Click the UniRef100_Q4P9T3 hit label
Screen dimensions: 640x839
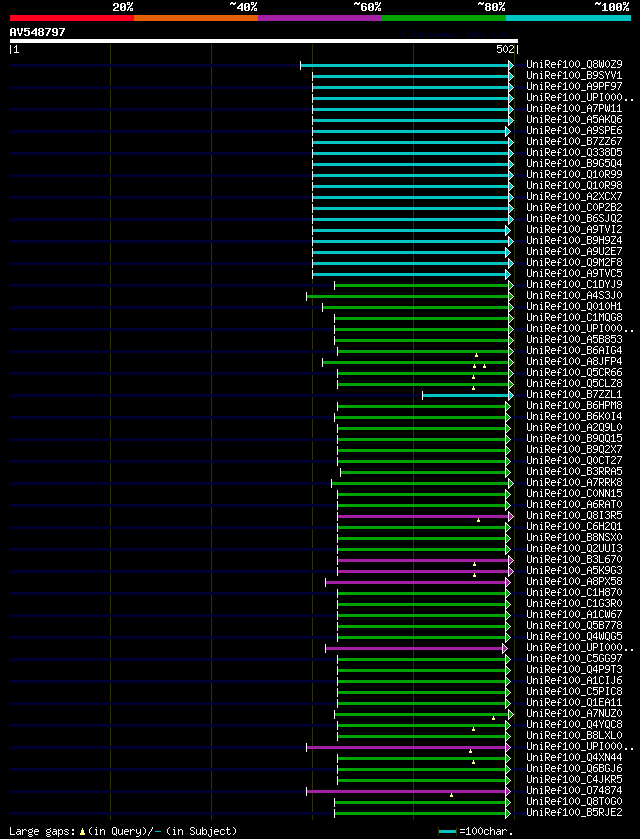(574, 669)
